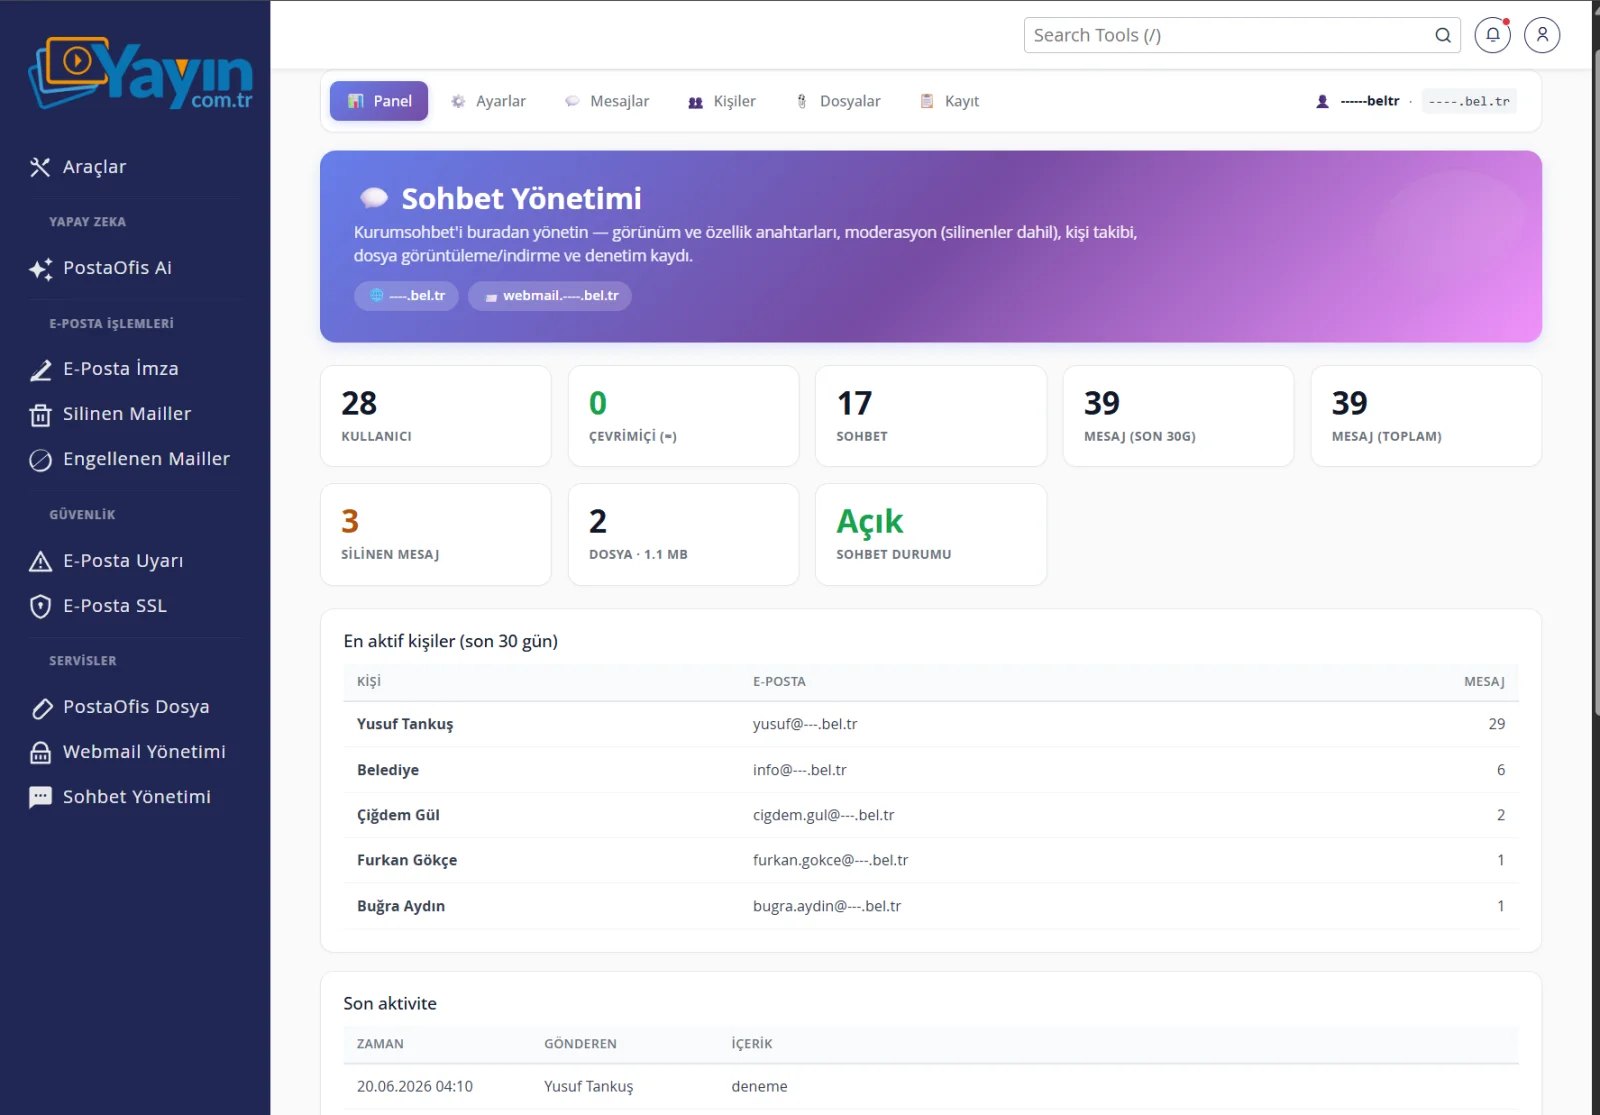The width and height of the screenshot is (1600, 1115).
Task: Click the Yayın.com.tr logo
Action: (140, 73)
